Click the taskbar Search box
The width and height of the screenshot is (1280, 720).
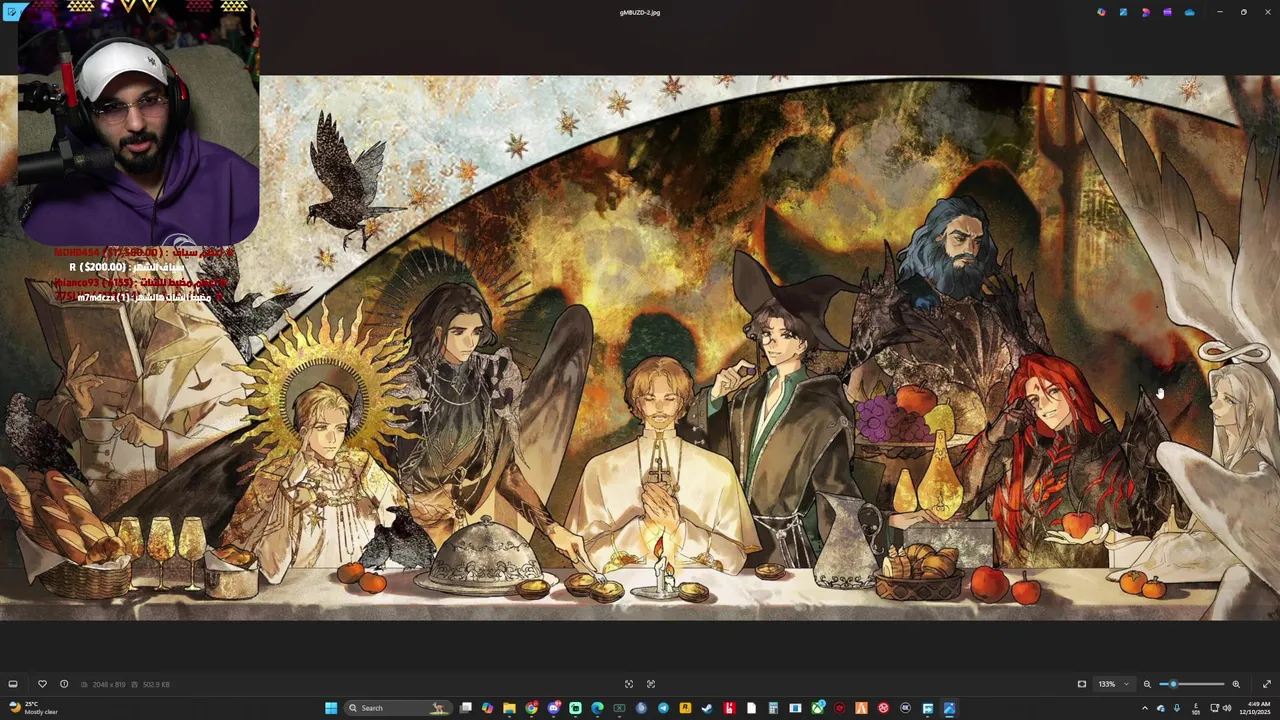tap(398, 708)
